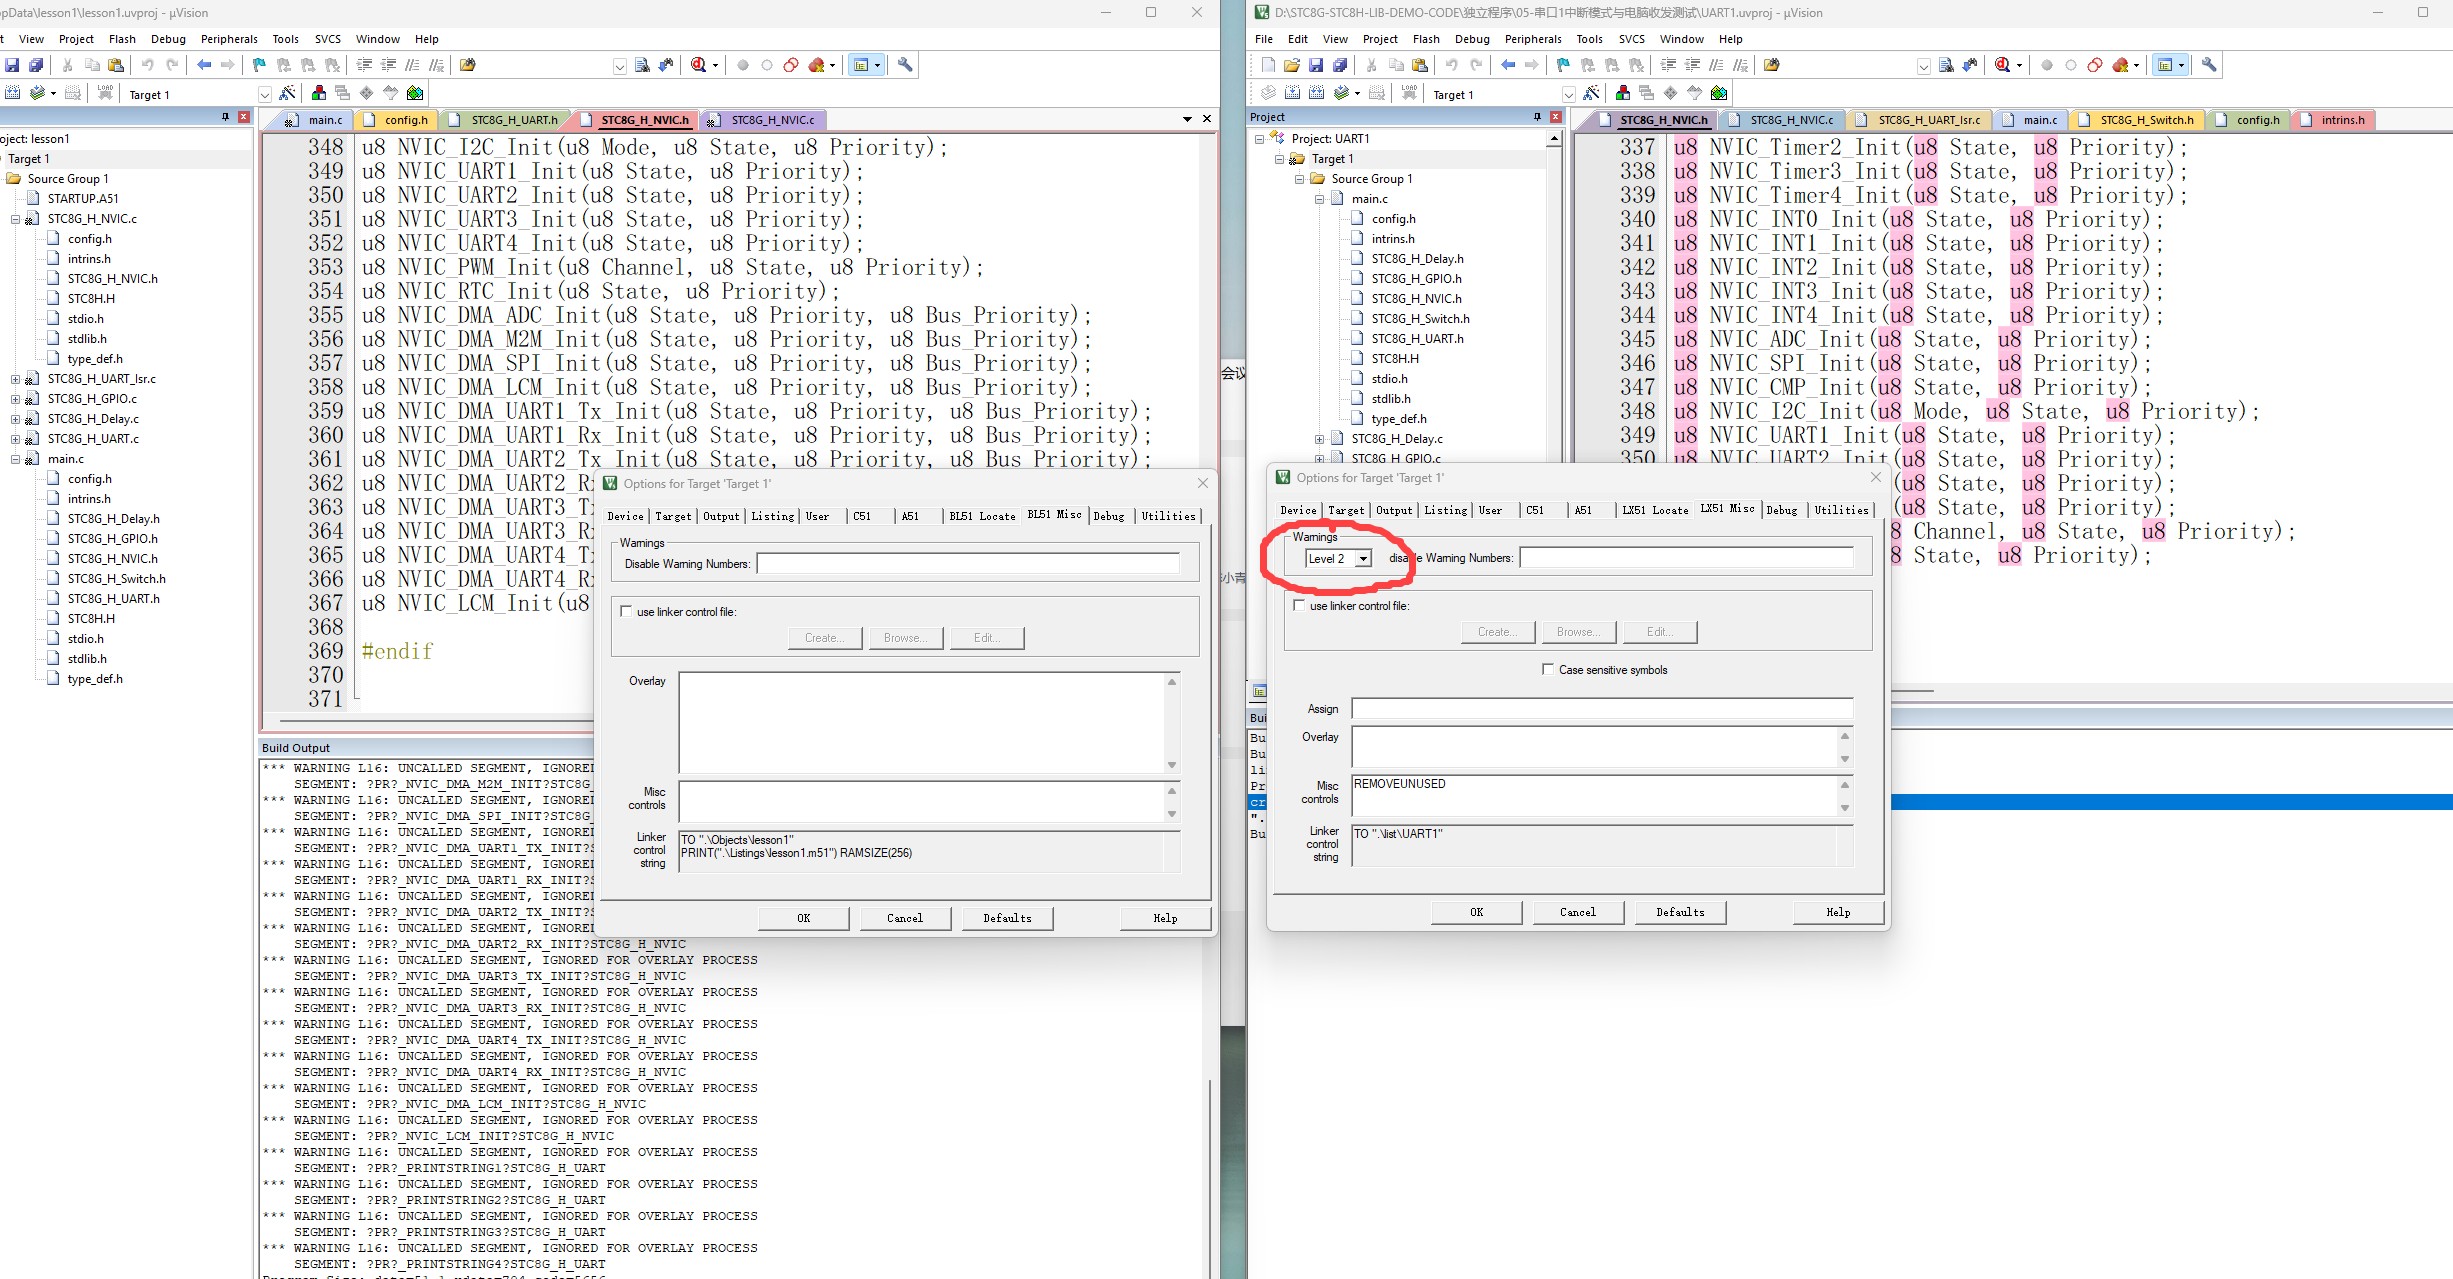
Task: Click the Misc controls field containing REMOVEUNUSED
Action: click(x=1594, y=796)
